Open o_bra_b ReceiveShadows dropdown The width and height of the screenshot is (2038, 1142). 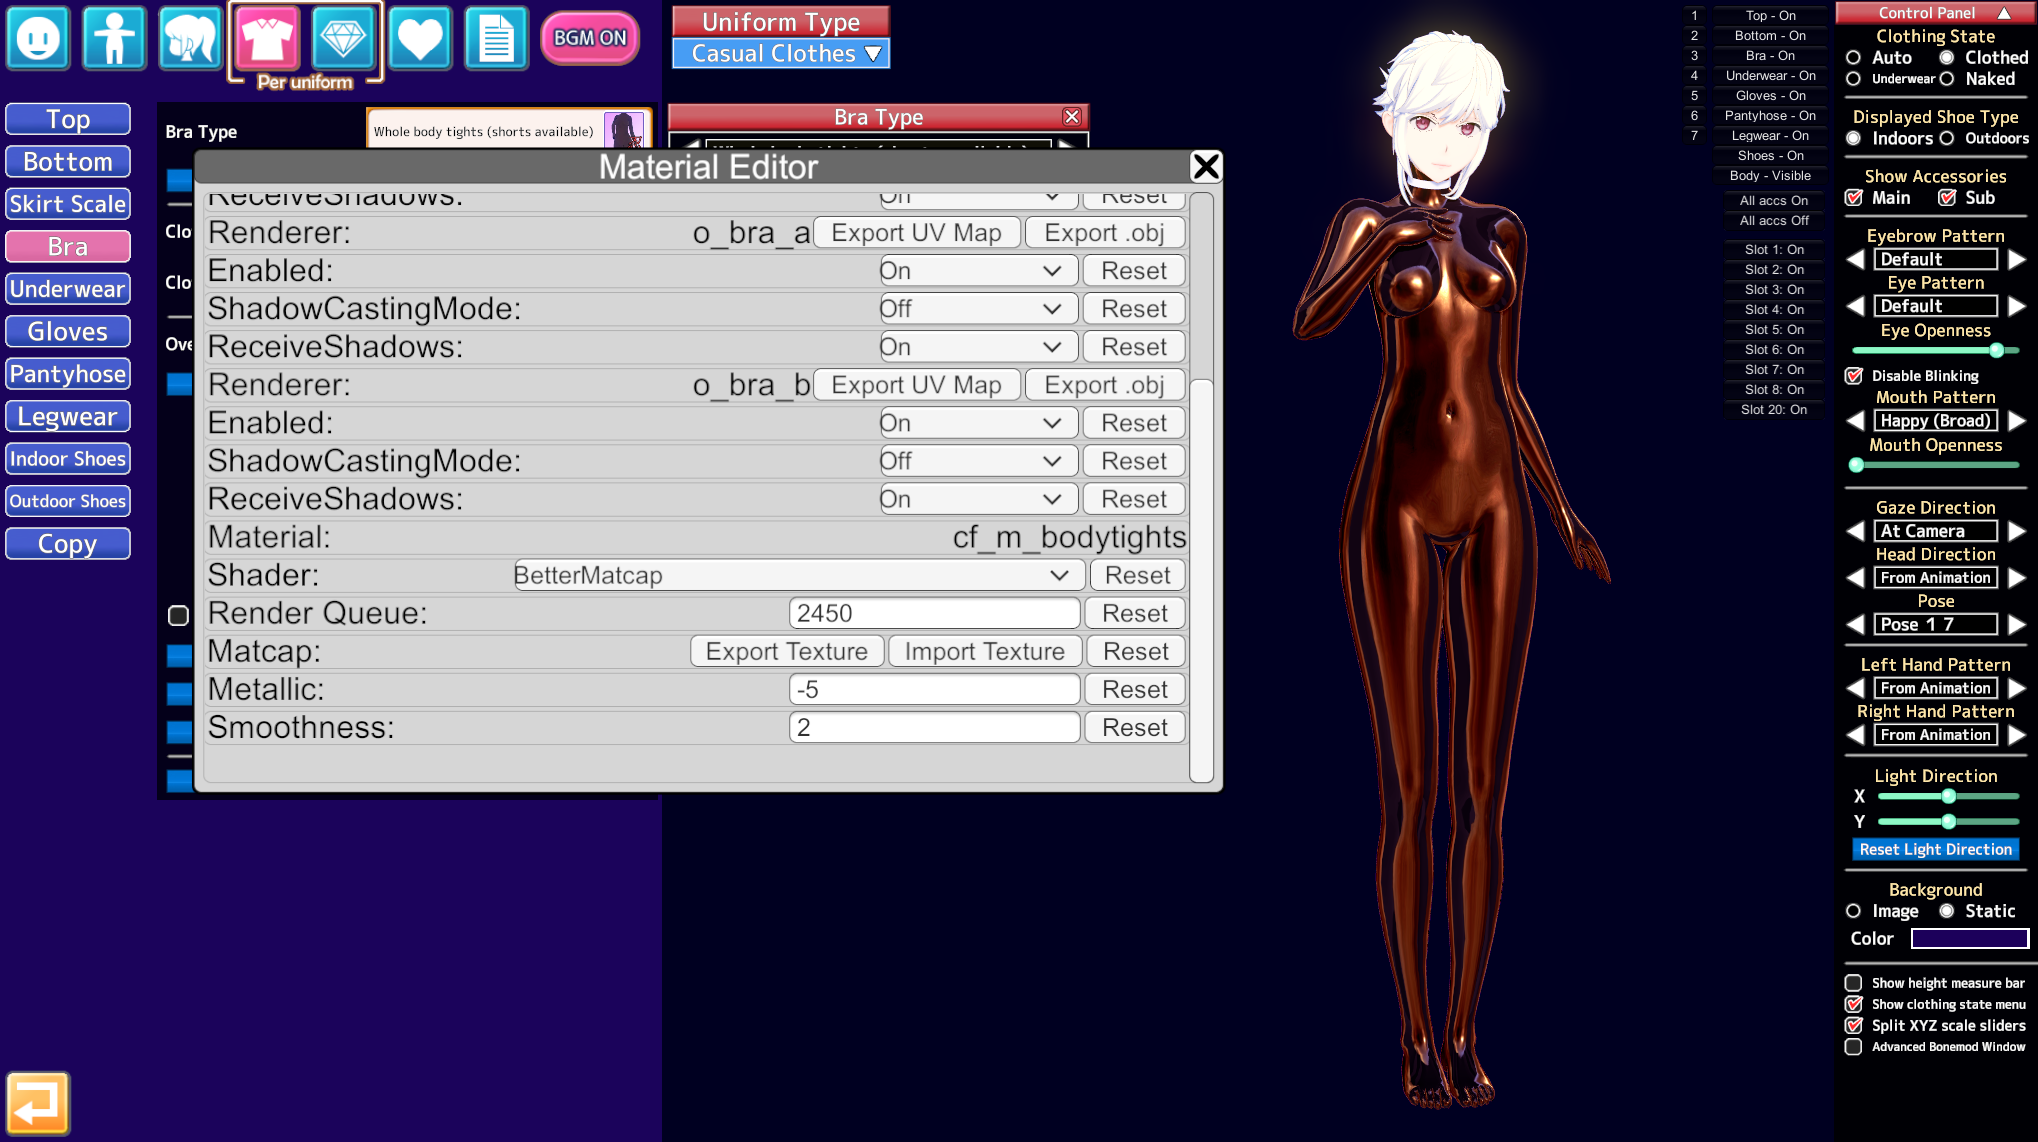tap(978, 499)
